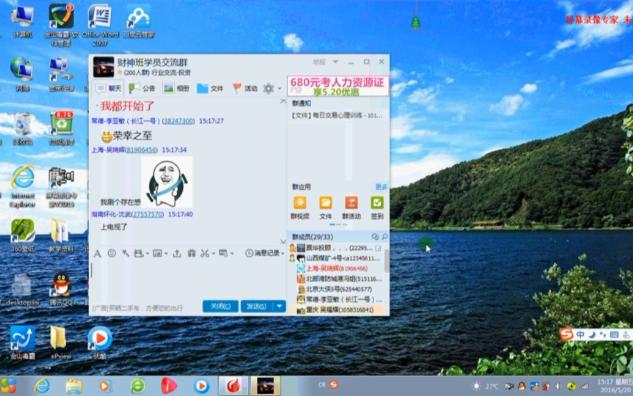Open the send button dropdown arrow
Screen dimensions: 633x396
pos(279,306)
